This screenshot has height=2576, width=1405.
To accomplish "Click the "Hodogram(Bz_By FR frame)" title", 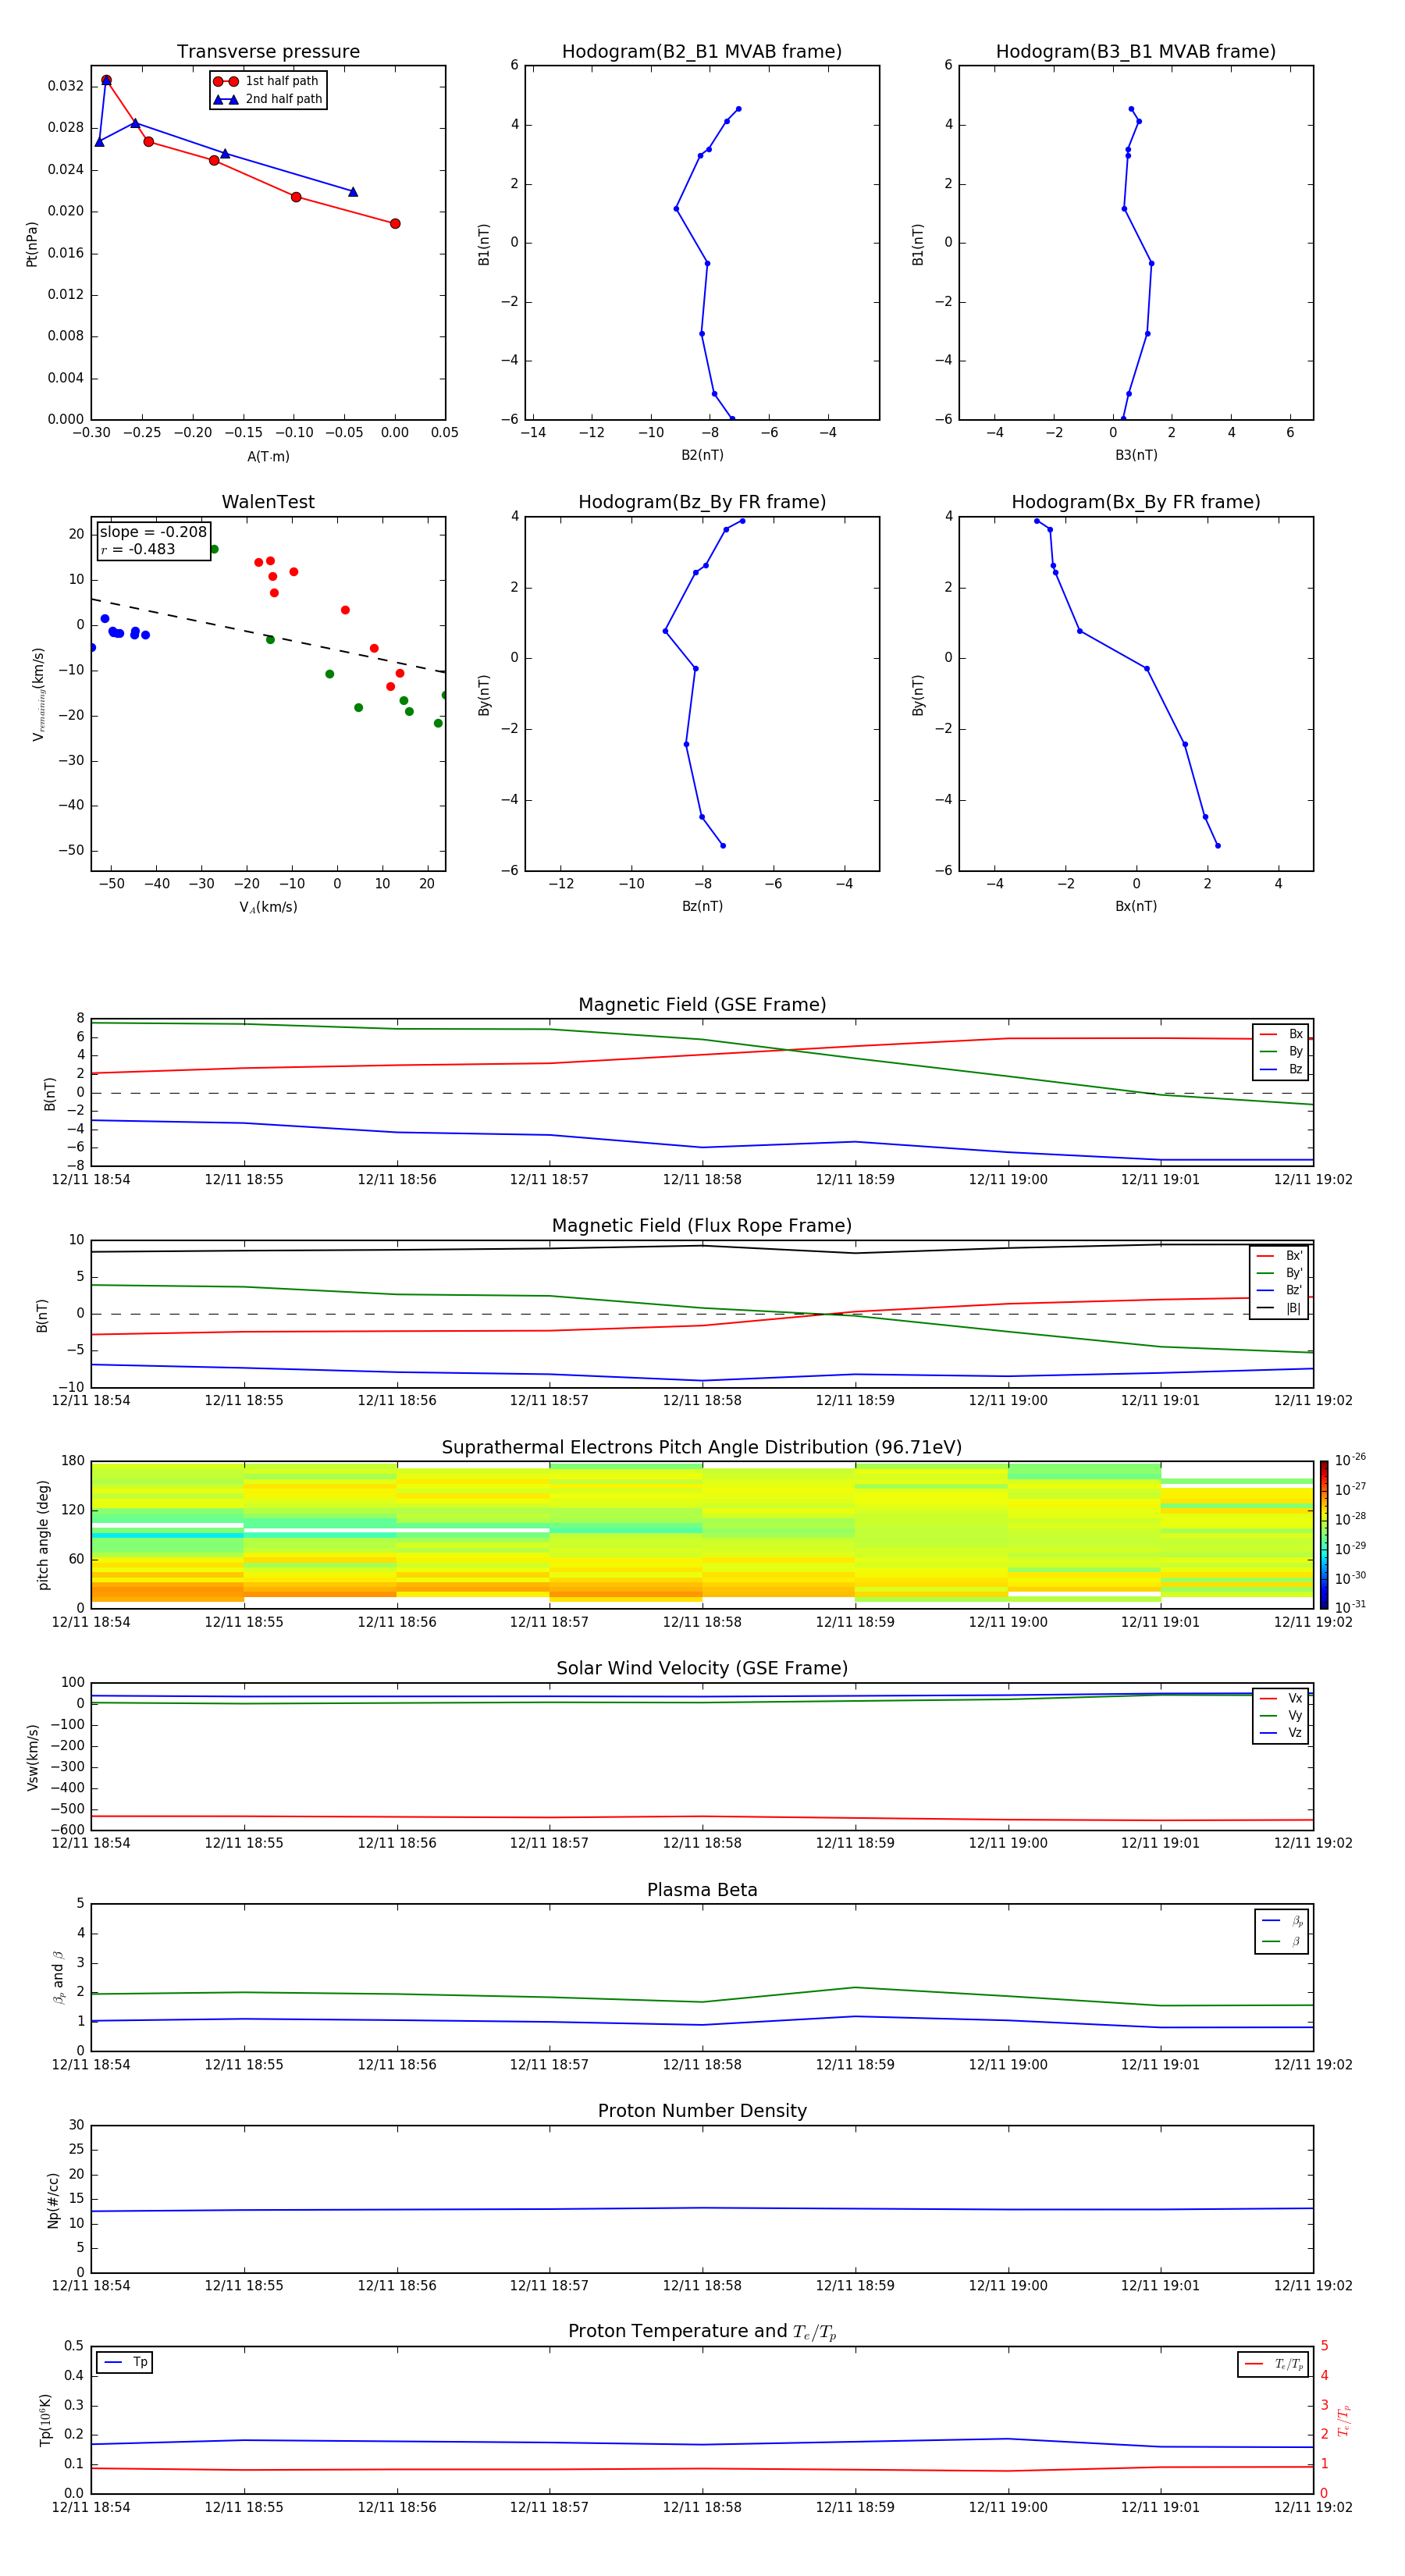I will [702, 502].
